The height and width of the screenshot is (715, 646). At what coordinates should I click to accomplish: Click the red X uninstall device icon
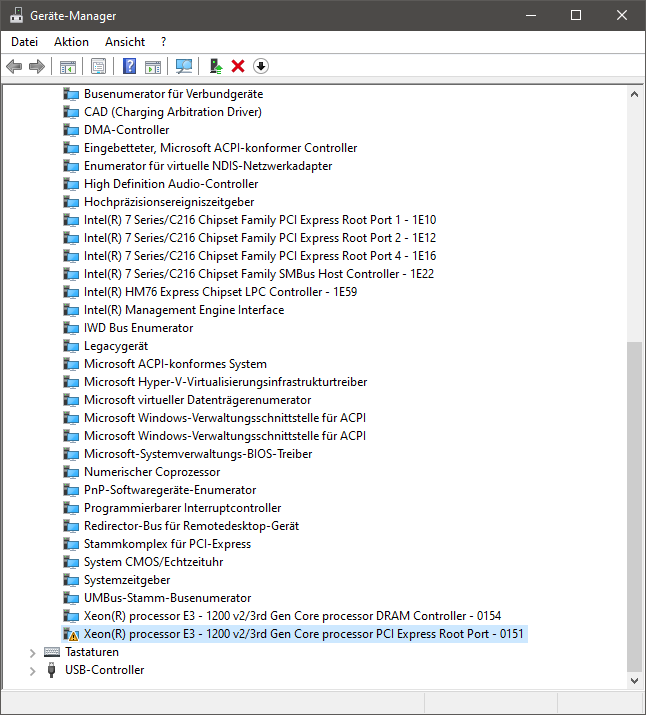238,67
